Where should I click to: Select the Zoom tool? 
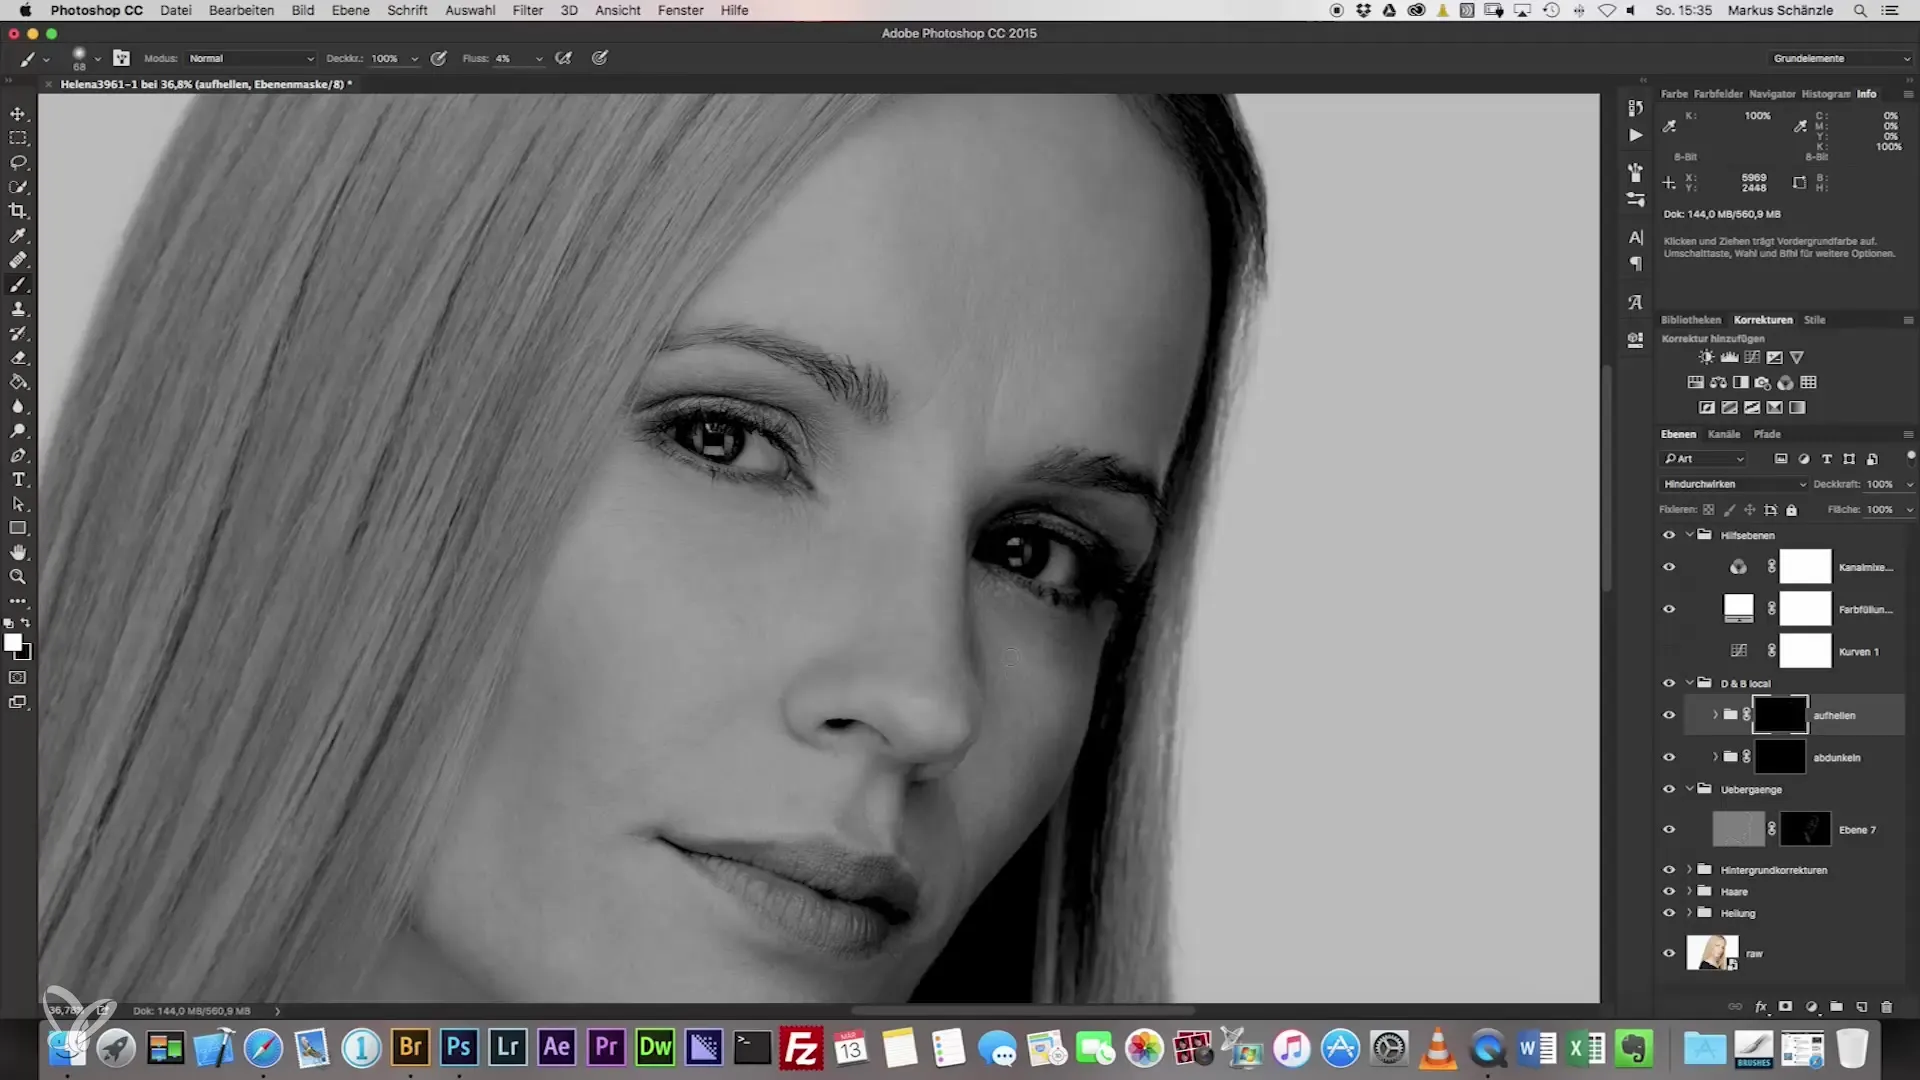click(x=18, y=577)
